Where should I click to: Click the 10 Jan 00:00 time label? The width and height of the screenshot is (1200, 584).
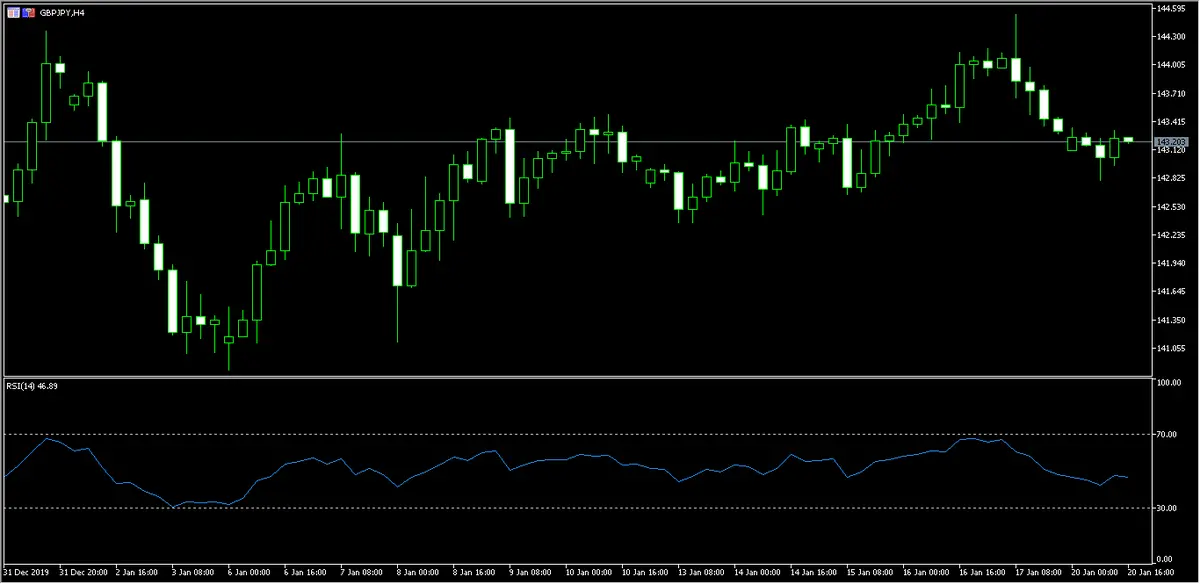pos(591,575)
